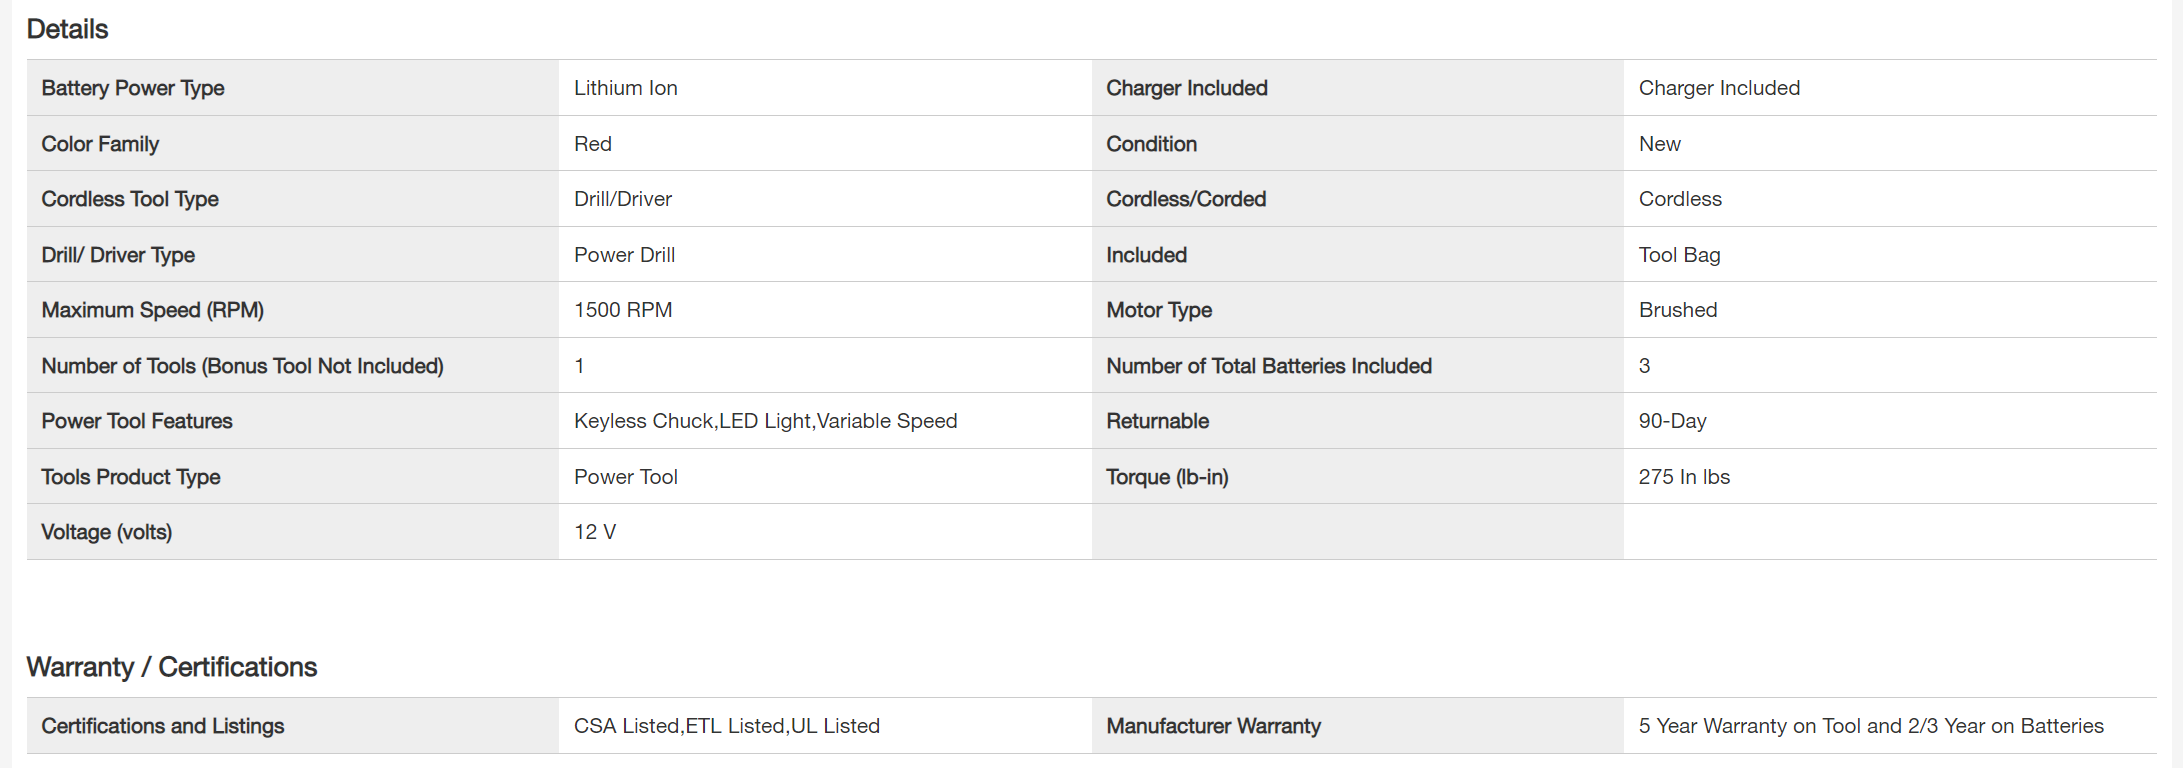The image size is (2183, 768).
Task: Click the Keyless Chuck, LED Light features value
Action: 766,421
